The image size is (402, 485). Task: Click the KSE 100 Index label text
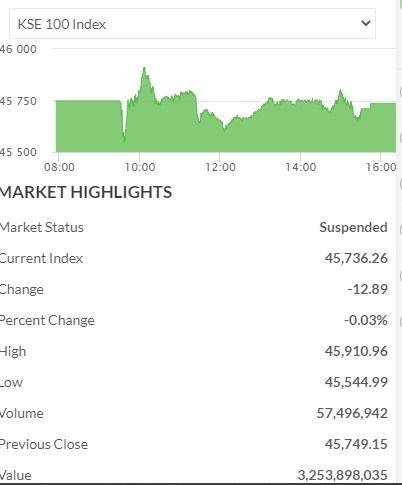[62, 24]
